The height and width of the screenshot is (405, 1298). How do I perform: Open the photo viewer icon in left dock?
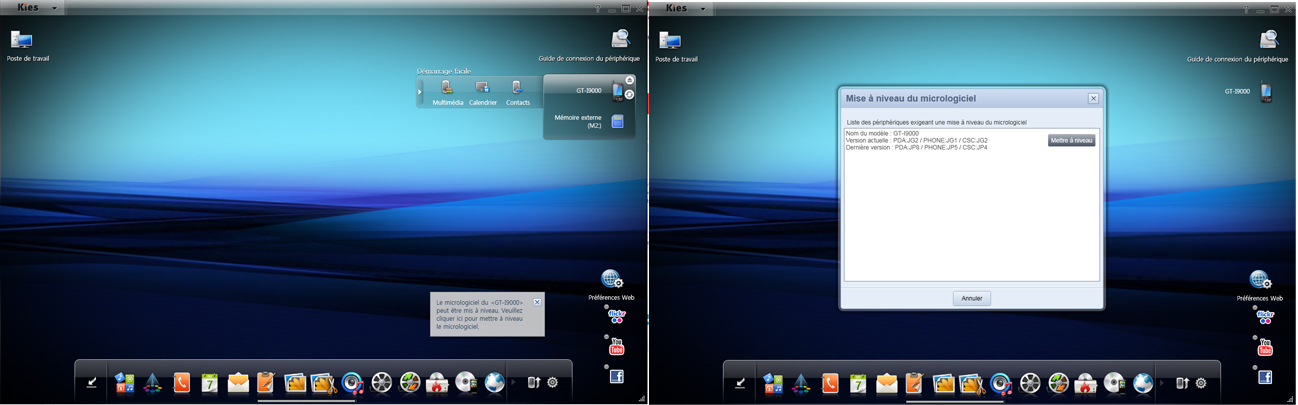(295, 382)
